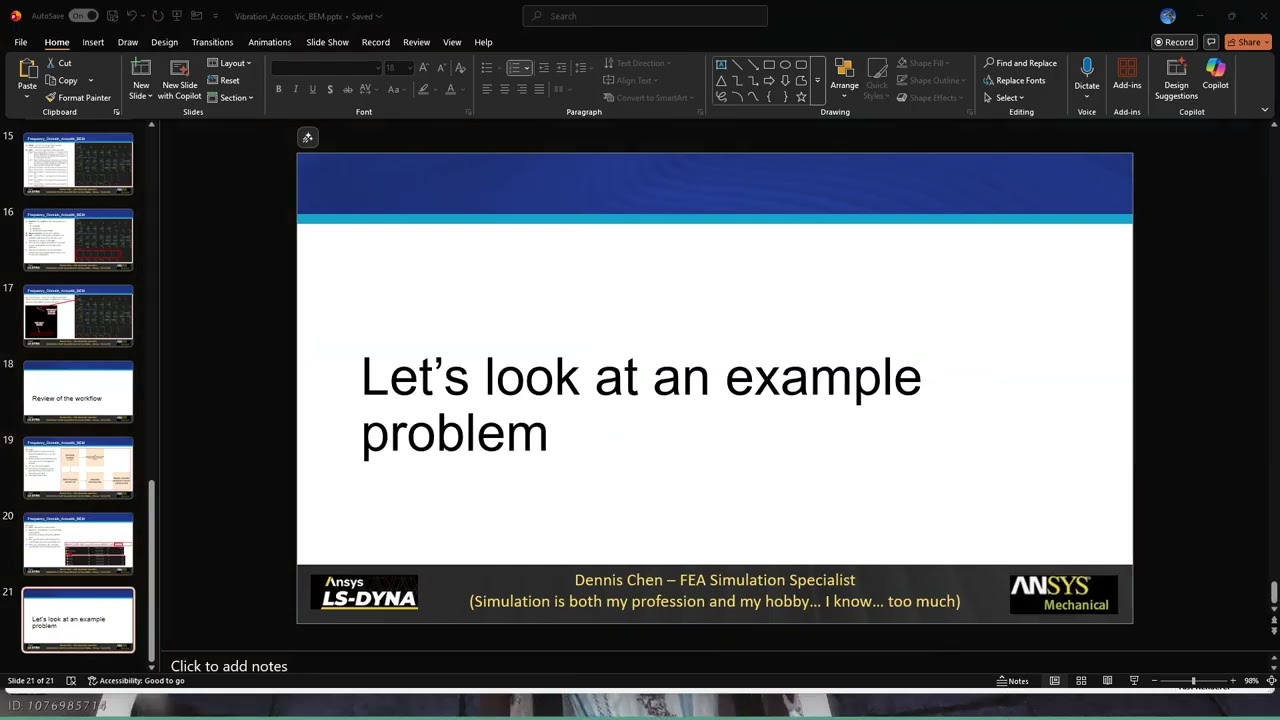Viewport: 1280px width, 720px height.
Task: Launch Copilot from ribbon
Action: (x=1215, y=74)
